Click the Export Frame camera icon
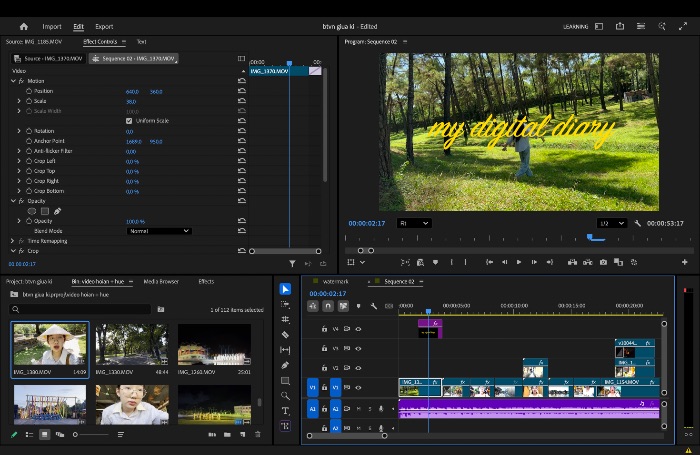 (603, 263)
